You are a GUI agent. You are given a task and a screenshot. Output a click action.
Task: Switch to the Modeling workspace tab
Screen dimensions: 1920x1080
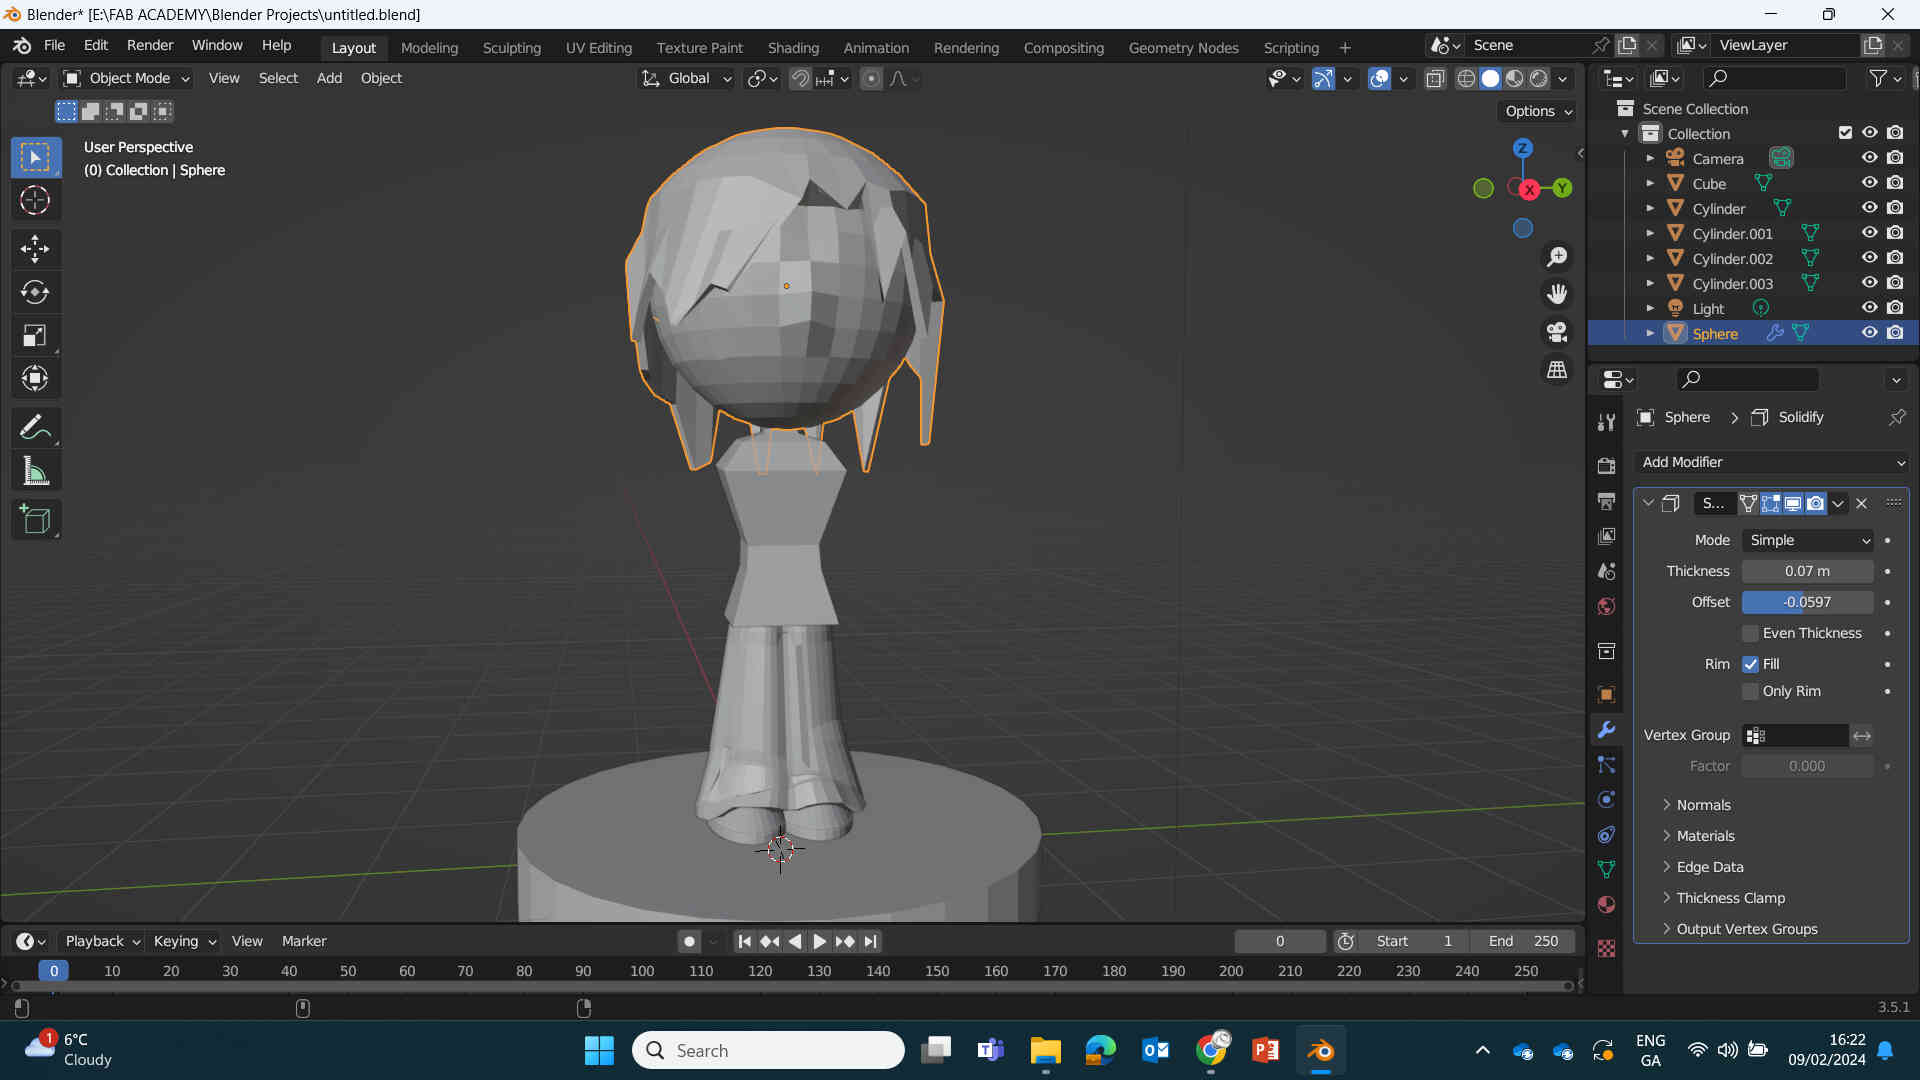coord(429,47)
